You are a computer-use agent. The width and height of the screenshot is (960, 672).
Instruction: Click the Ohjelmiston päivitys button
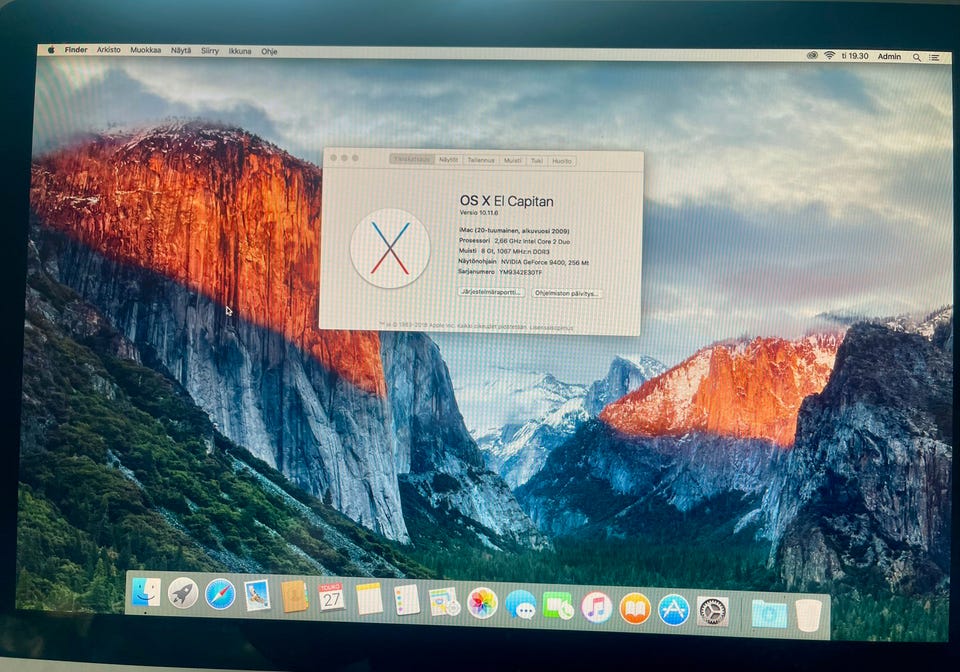pyautogui.click(x=566, y=293)
